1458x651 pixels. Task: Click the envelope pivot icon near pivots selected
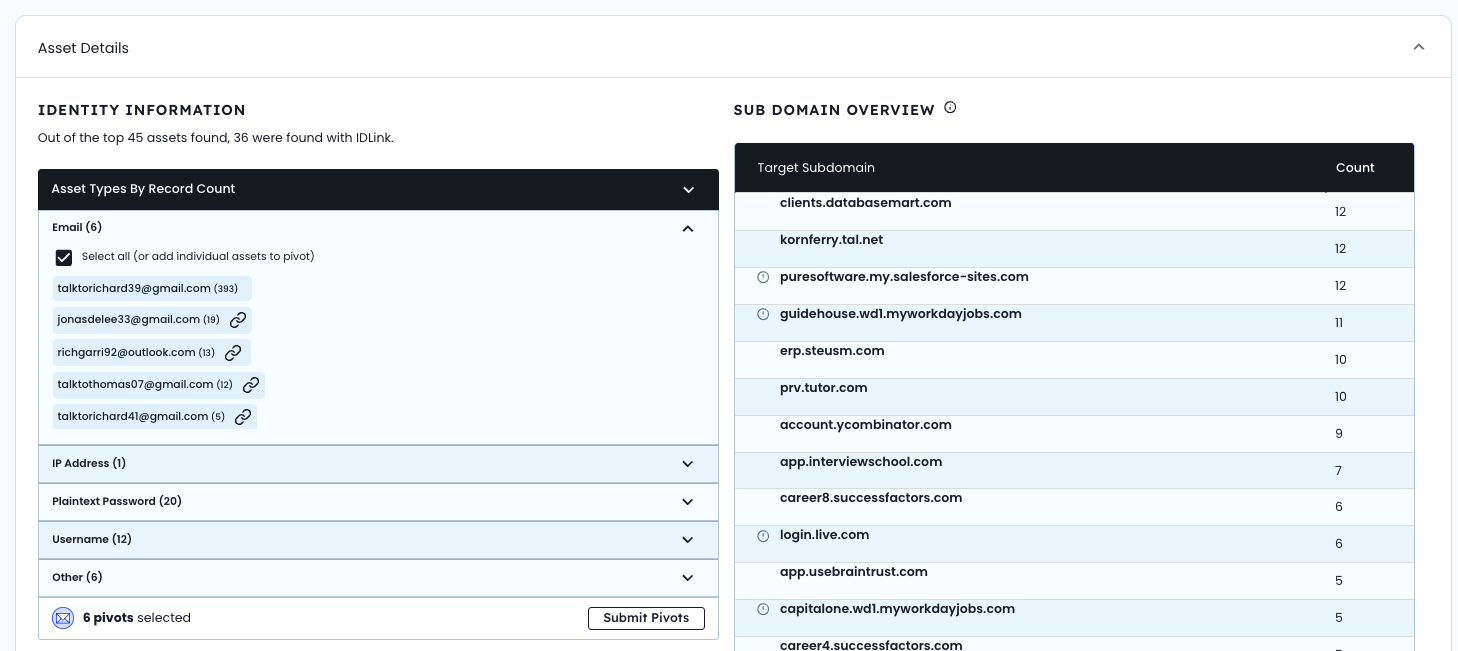[x=63, y=618]
